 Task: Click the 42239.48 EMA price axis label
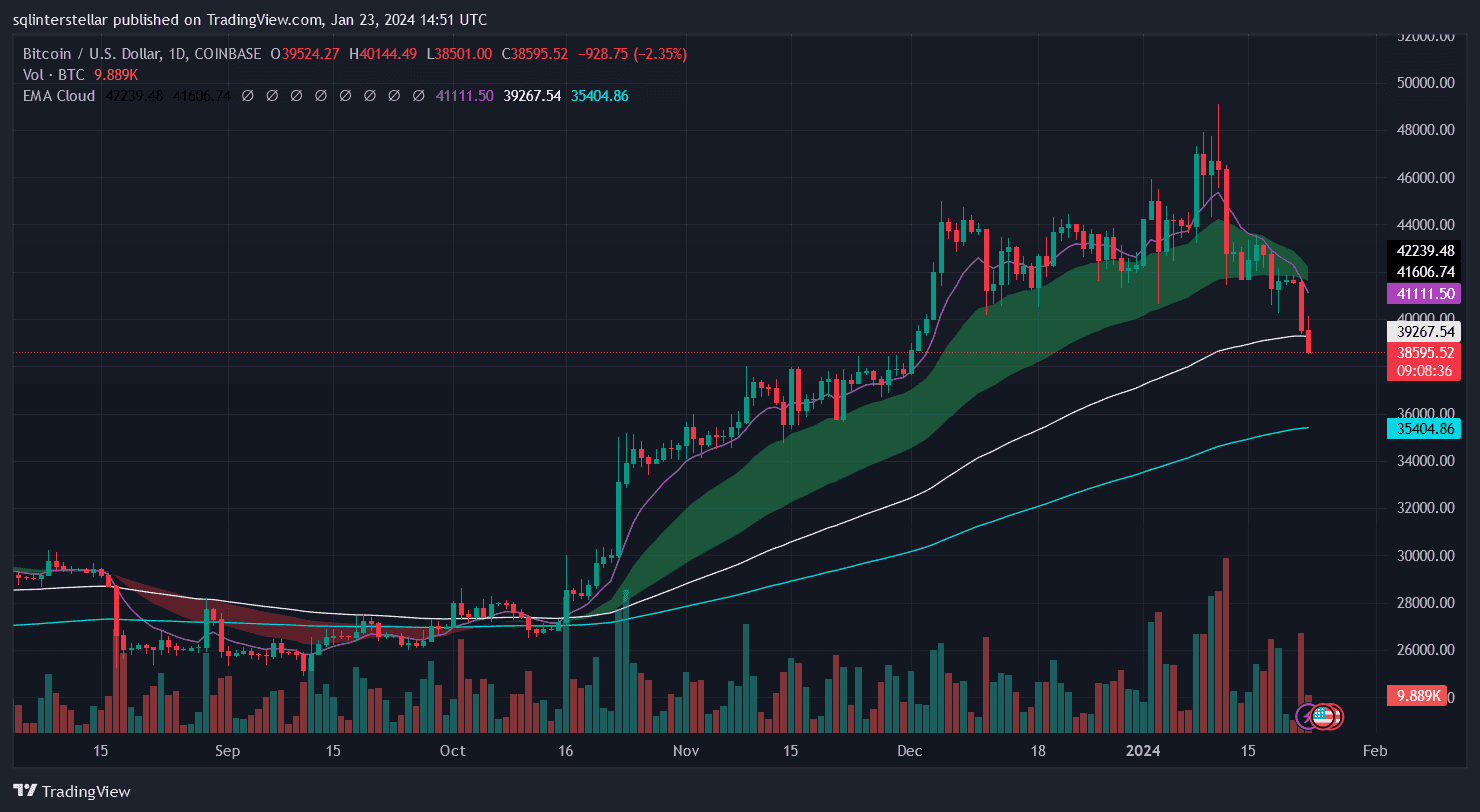point(1423,251)
